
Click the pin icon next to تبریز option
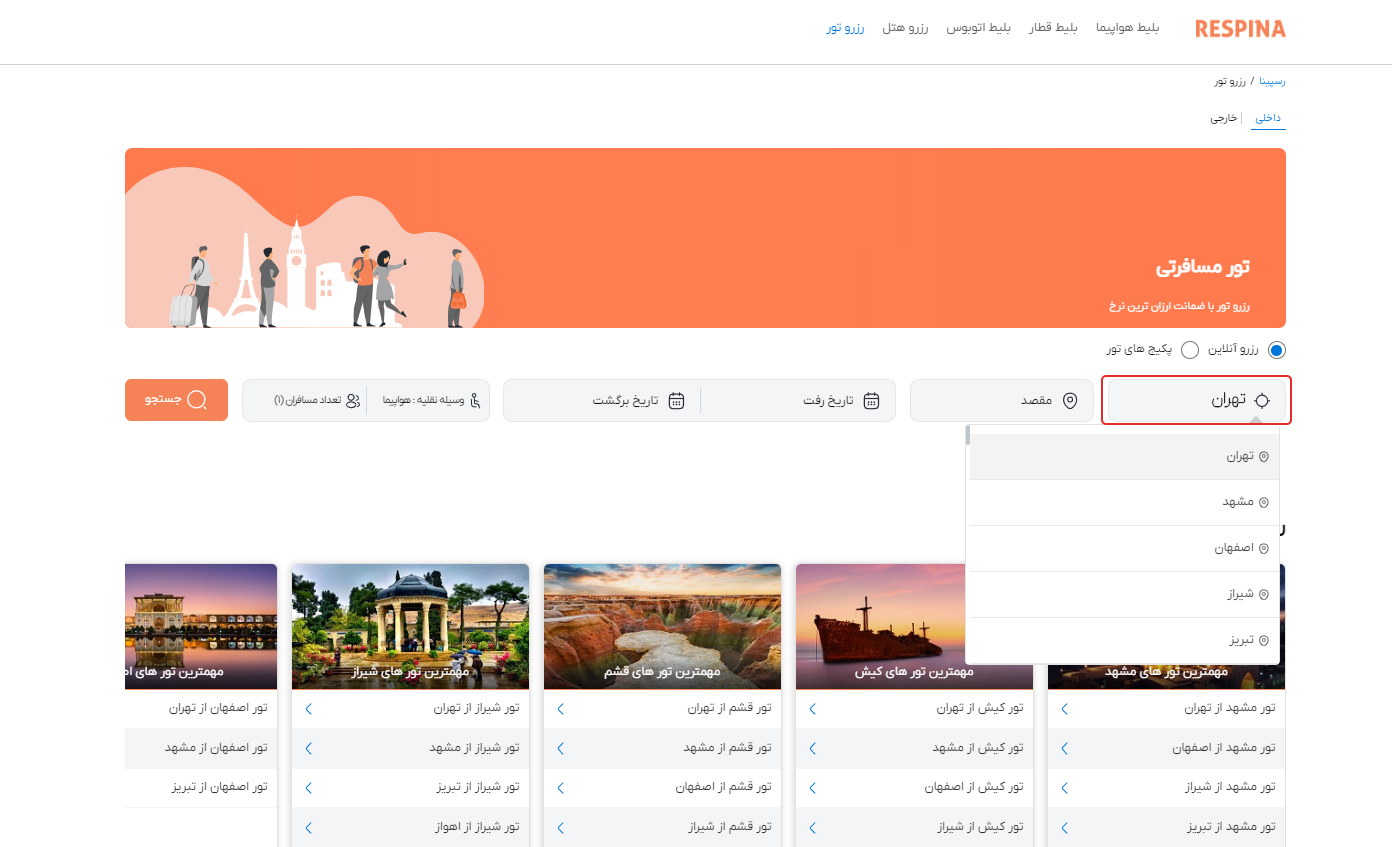(1263, 638)
